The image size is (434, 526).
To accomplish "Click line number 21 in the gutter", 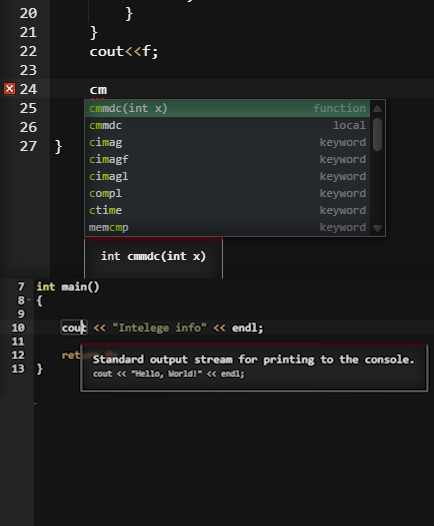I will [x=28, y=33].
